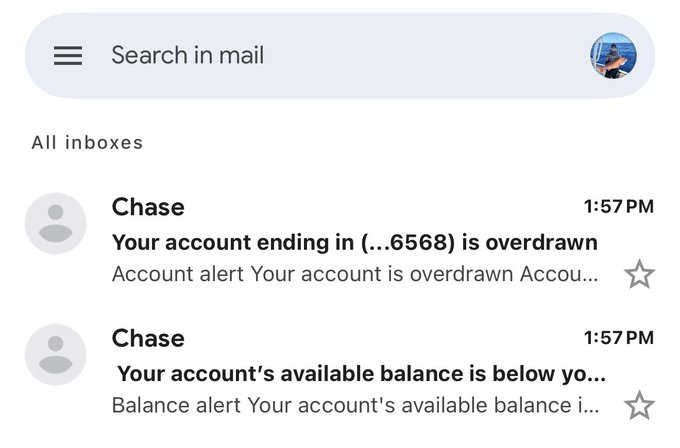This screenshot has width=680, height=448.
Task: Open the profile account avatar
Action: 613,56
